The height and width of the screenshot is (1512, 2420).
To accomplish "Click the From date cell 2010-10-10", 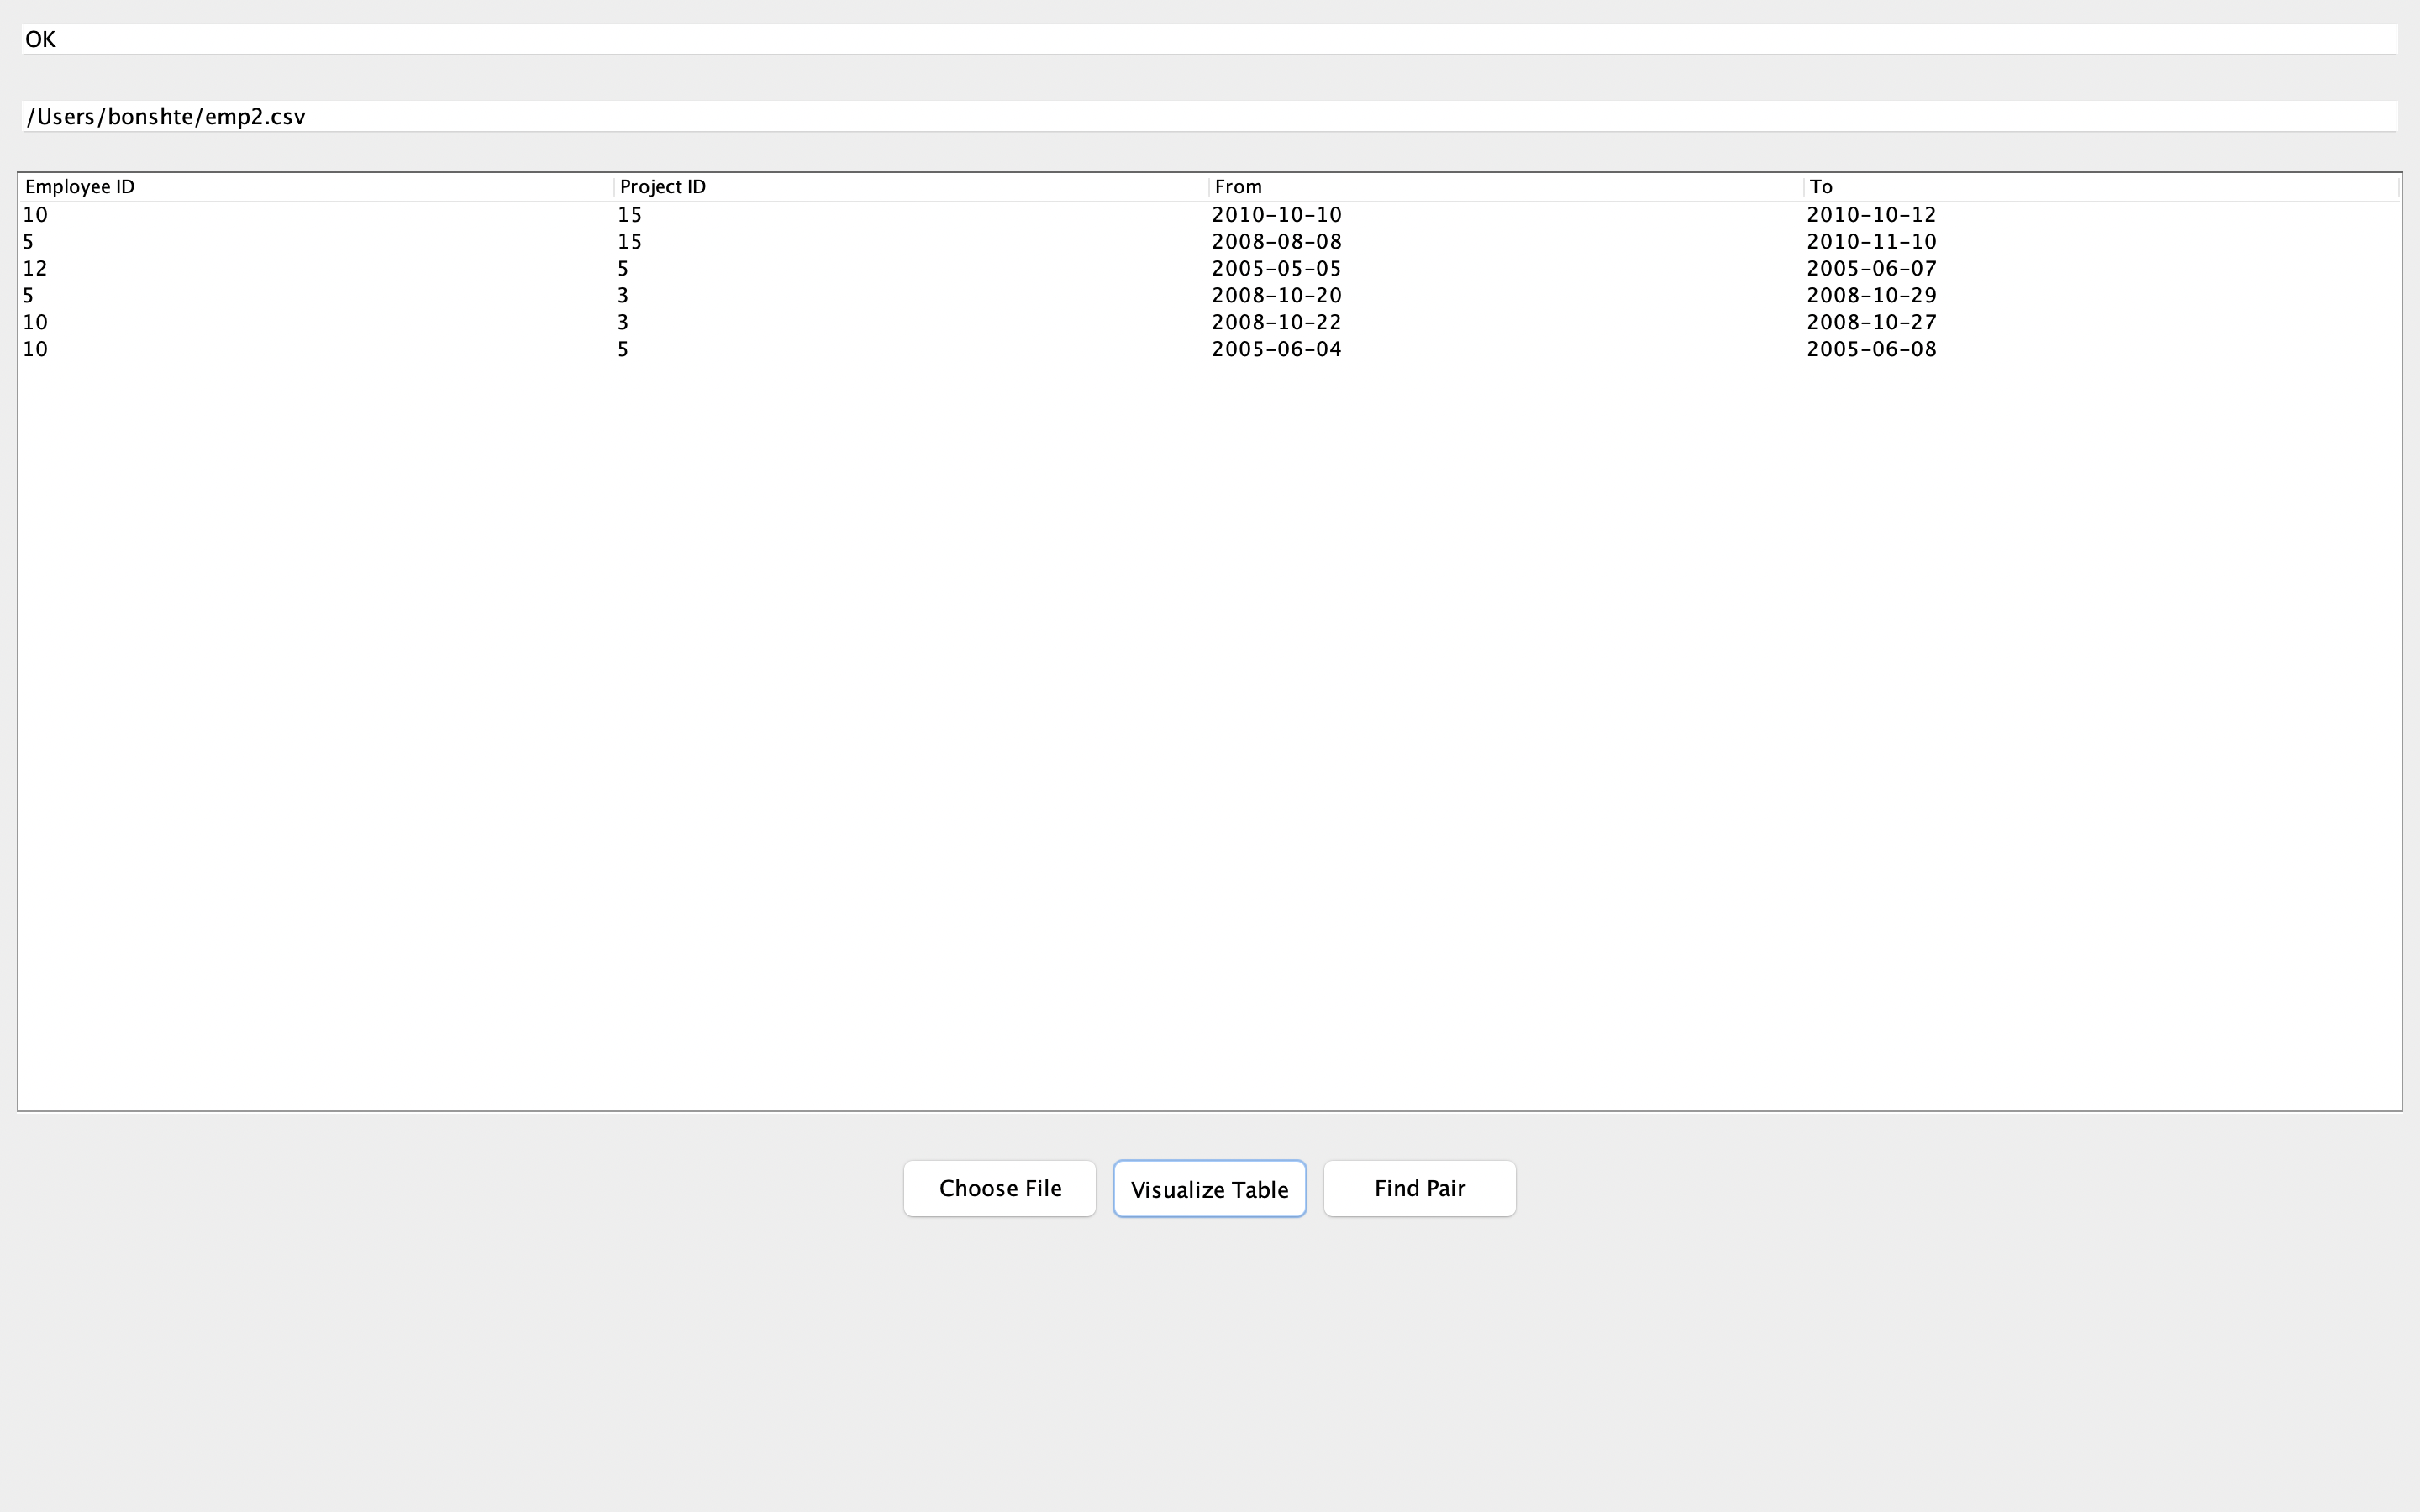I will (1276, 214).
